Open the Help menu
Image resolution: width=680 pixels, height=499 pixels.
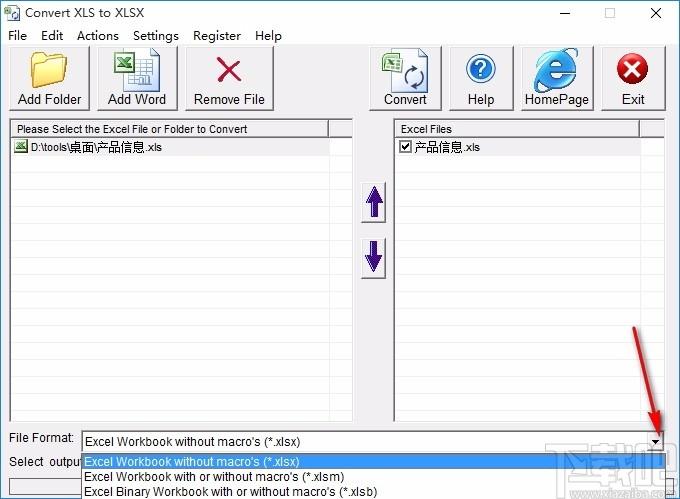click(x=268, y=36)
